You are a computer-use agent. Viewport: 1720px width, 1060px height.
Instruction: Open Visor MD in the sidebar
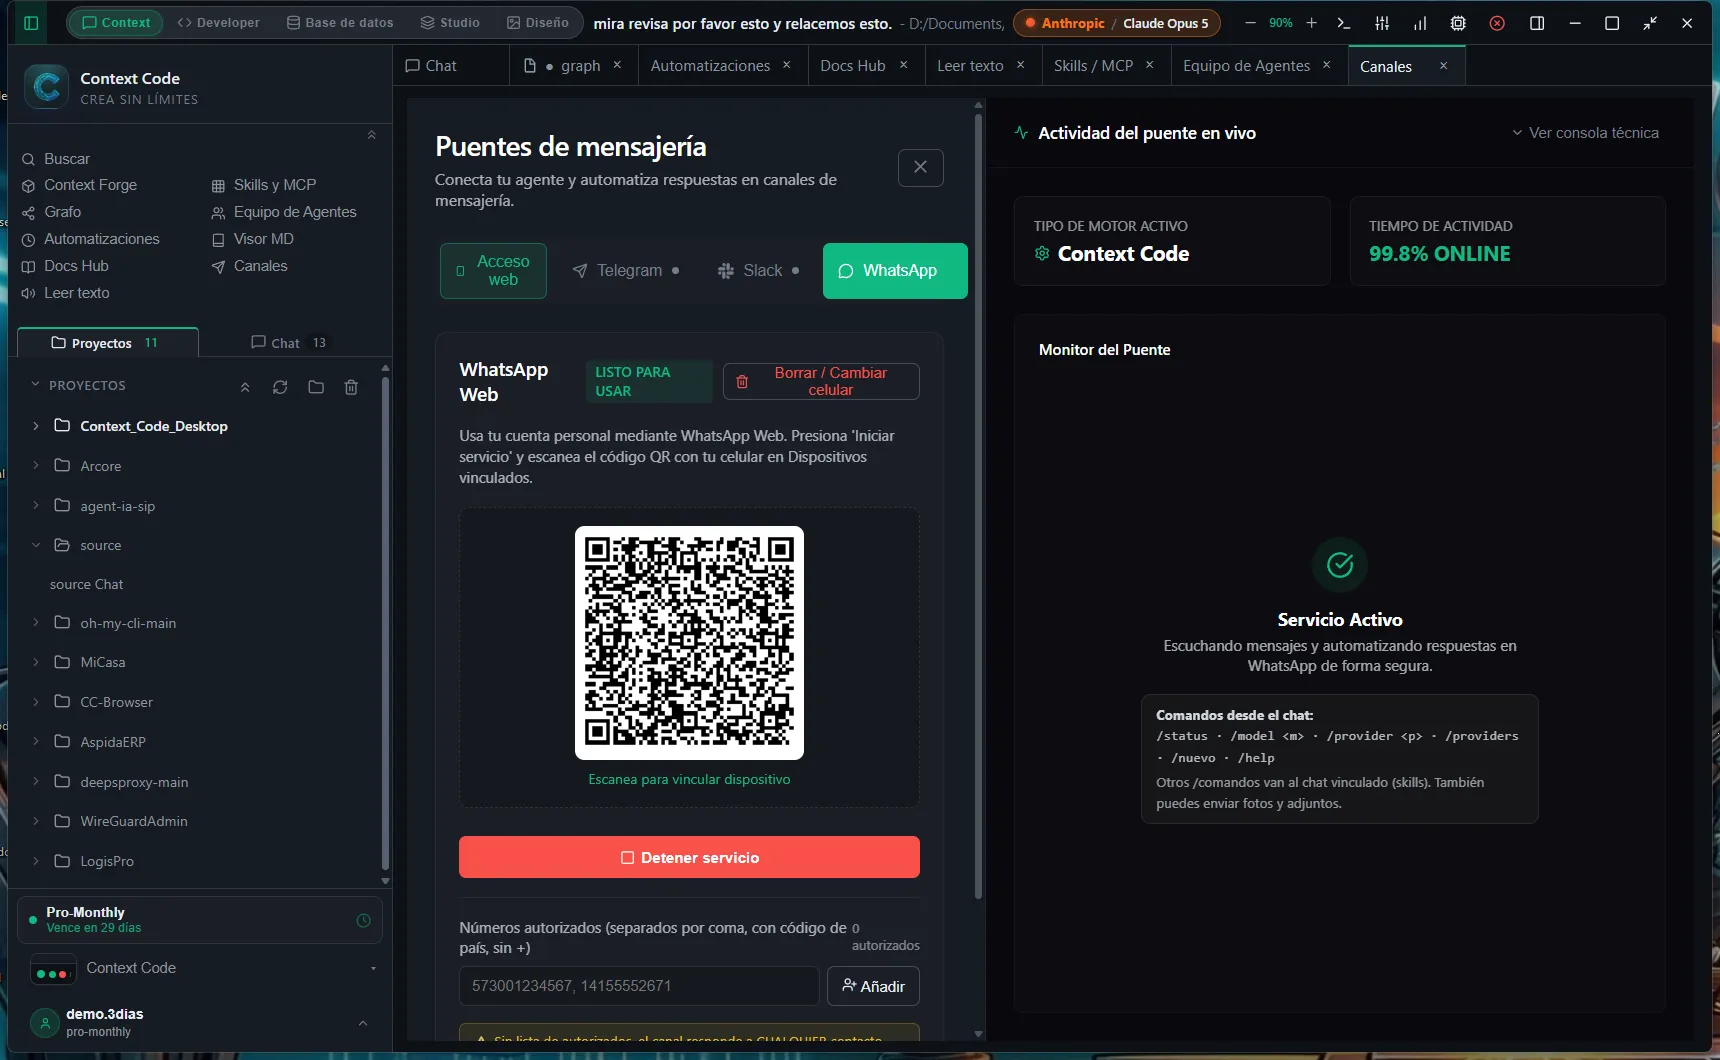tap(252, 239)
